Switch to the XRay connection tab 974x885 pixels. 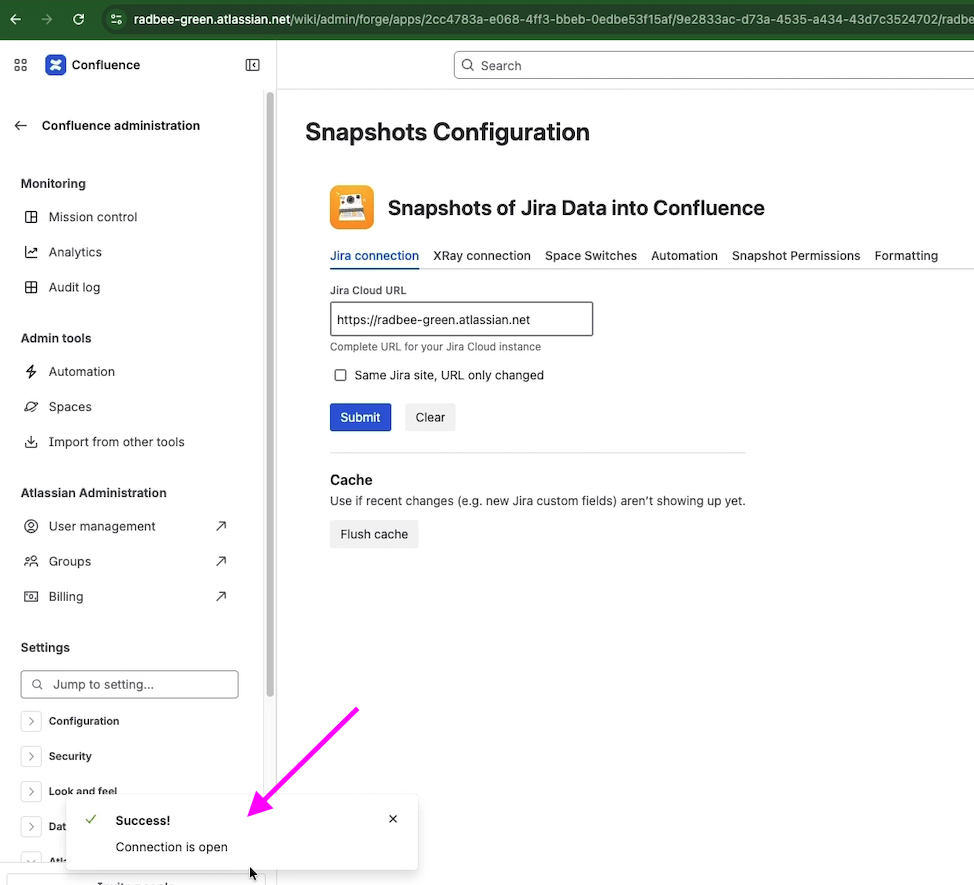482,256
